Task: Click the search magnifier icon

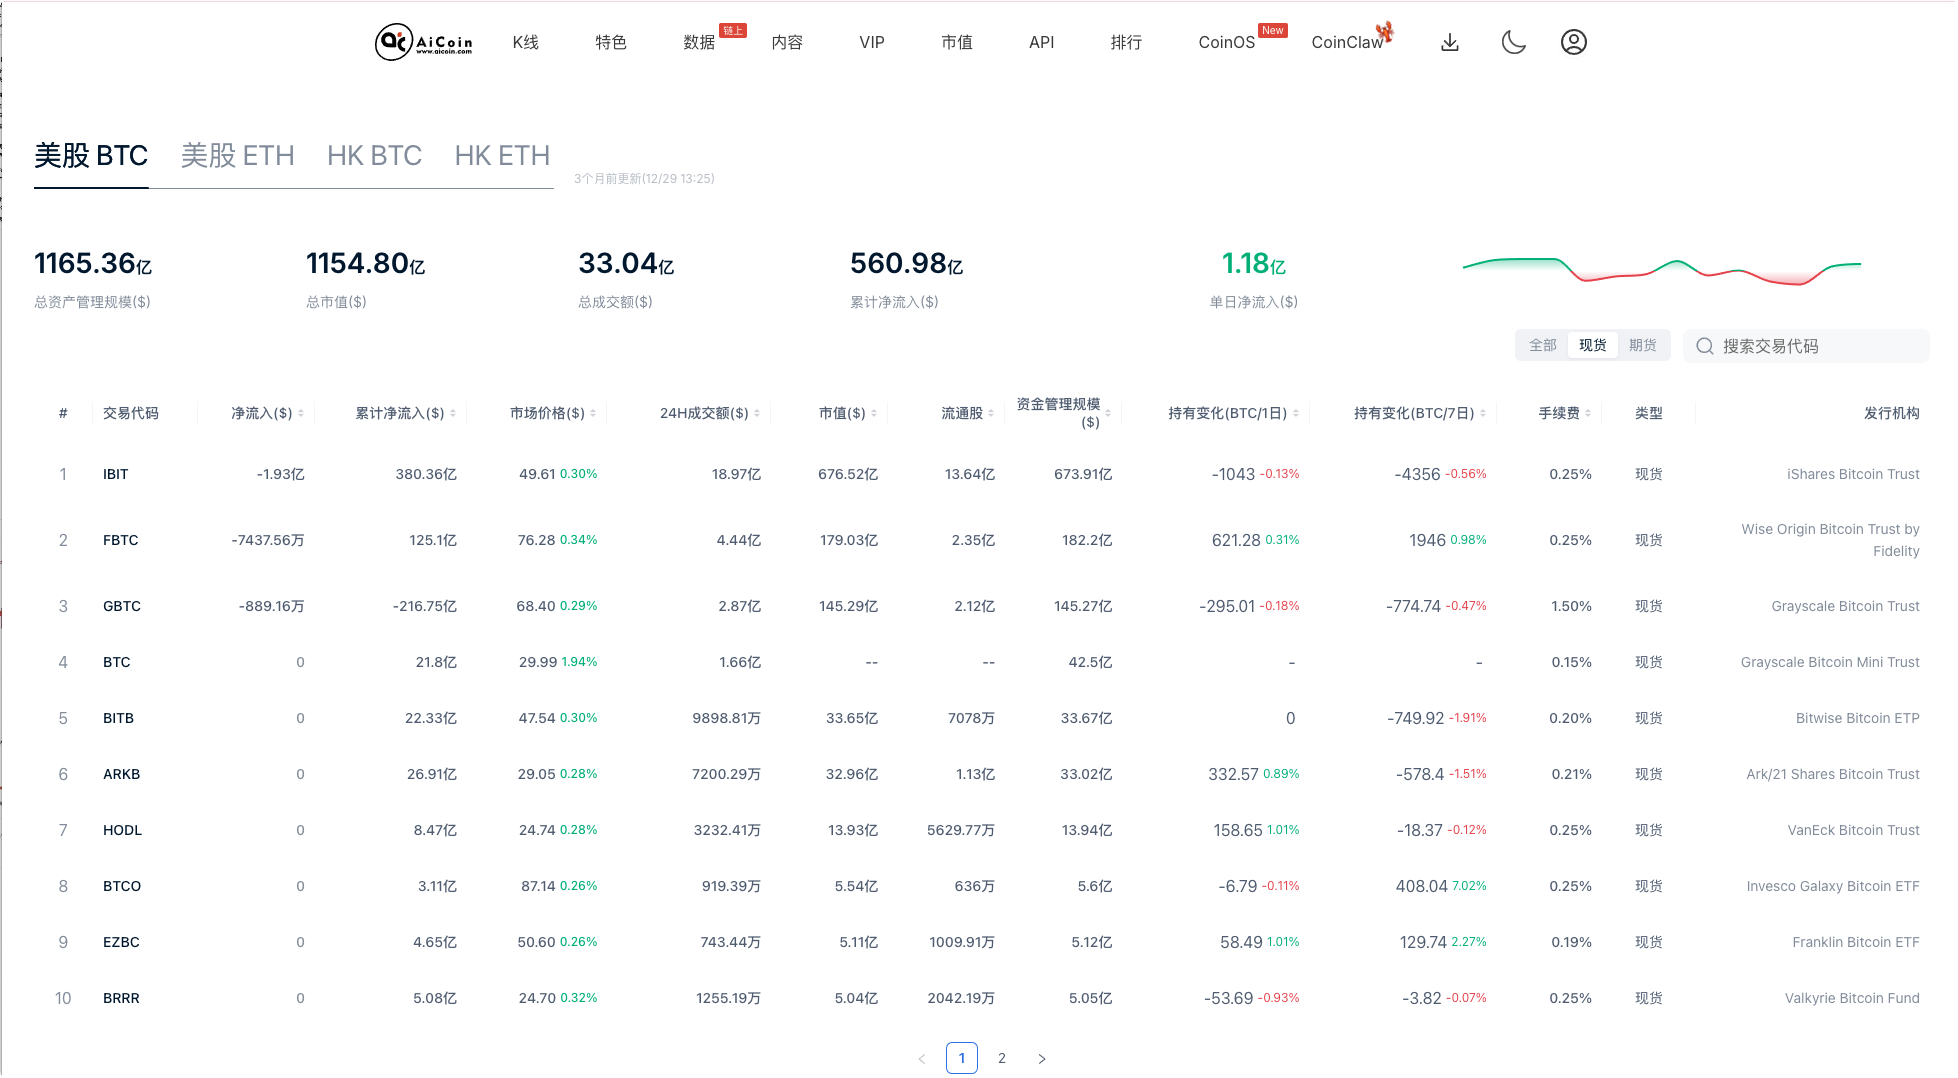Action: tap(1705, 345)
